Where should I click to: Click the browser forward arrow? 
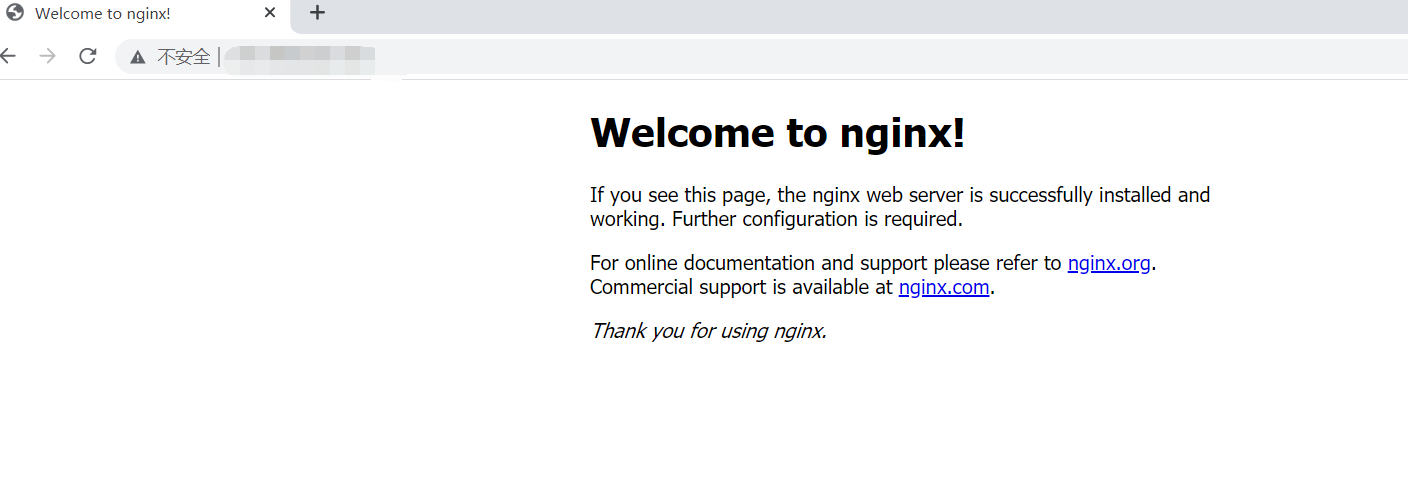(47, 56)
